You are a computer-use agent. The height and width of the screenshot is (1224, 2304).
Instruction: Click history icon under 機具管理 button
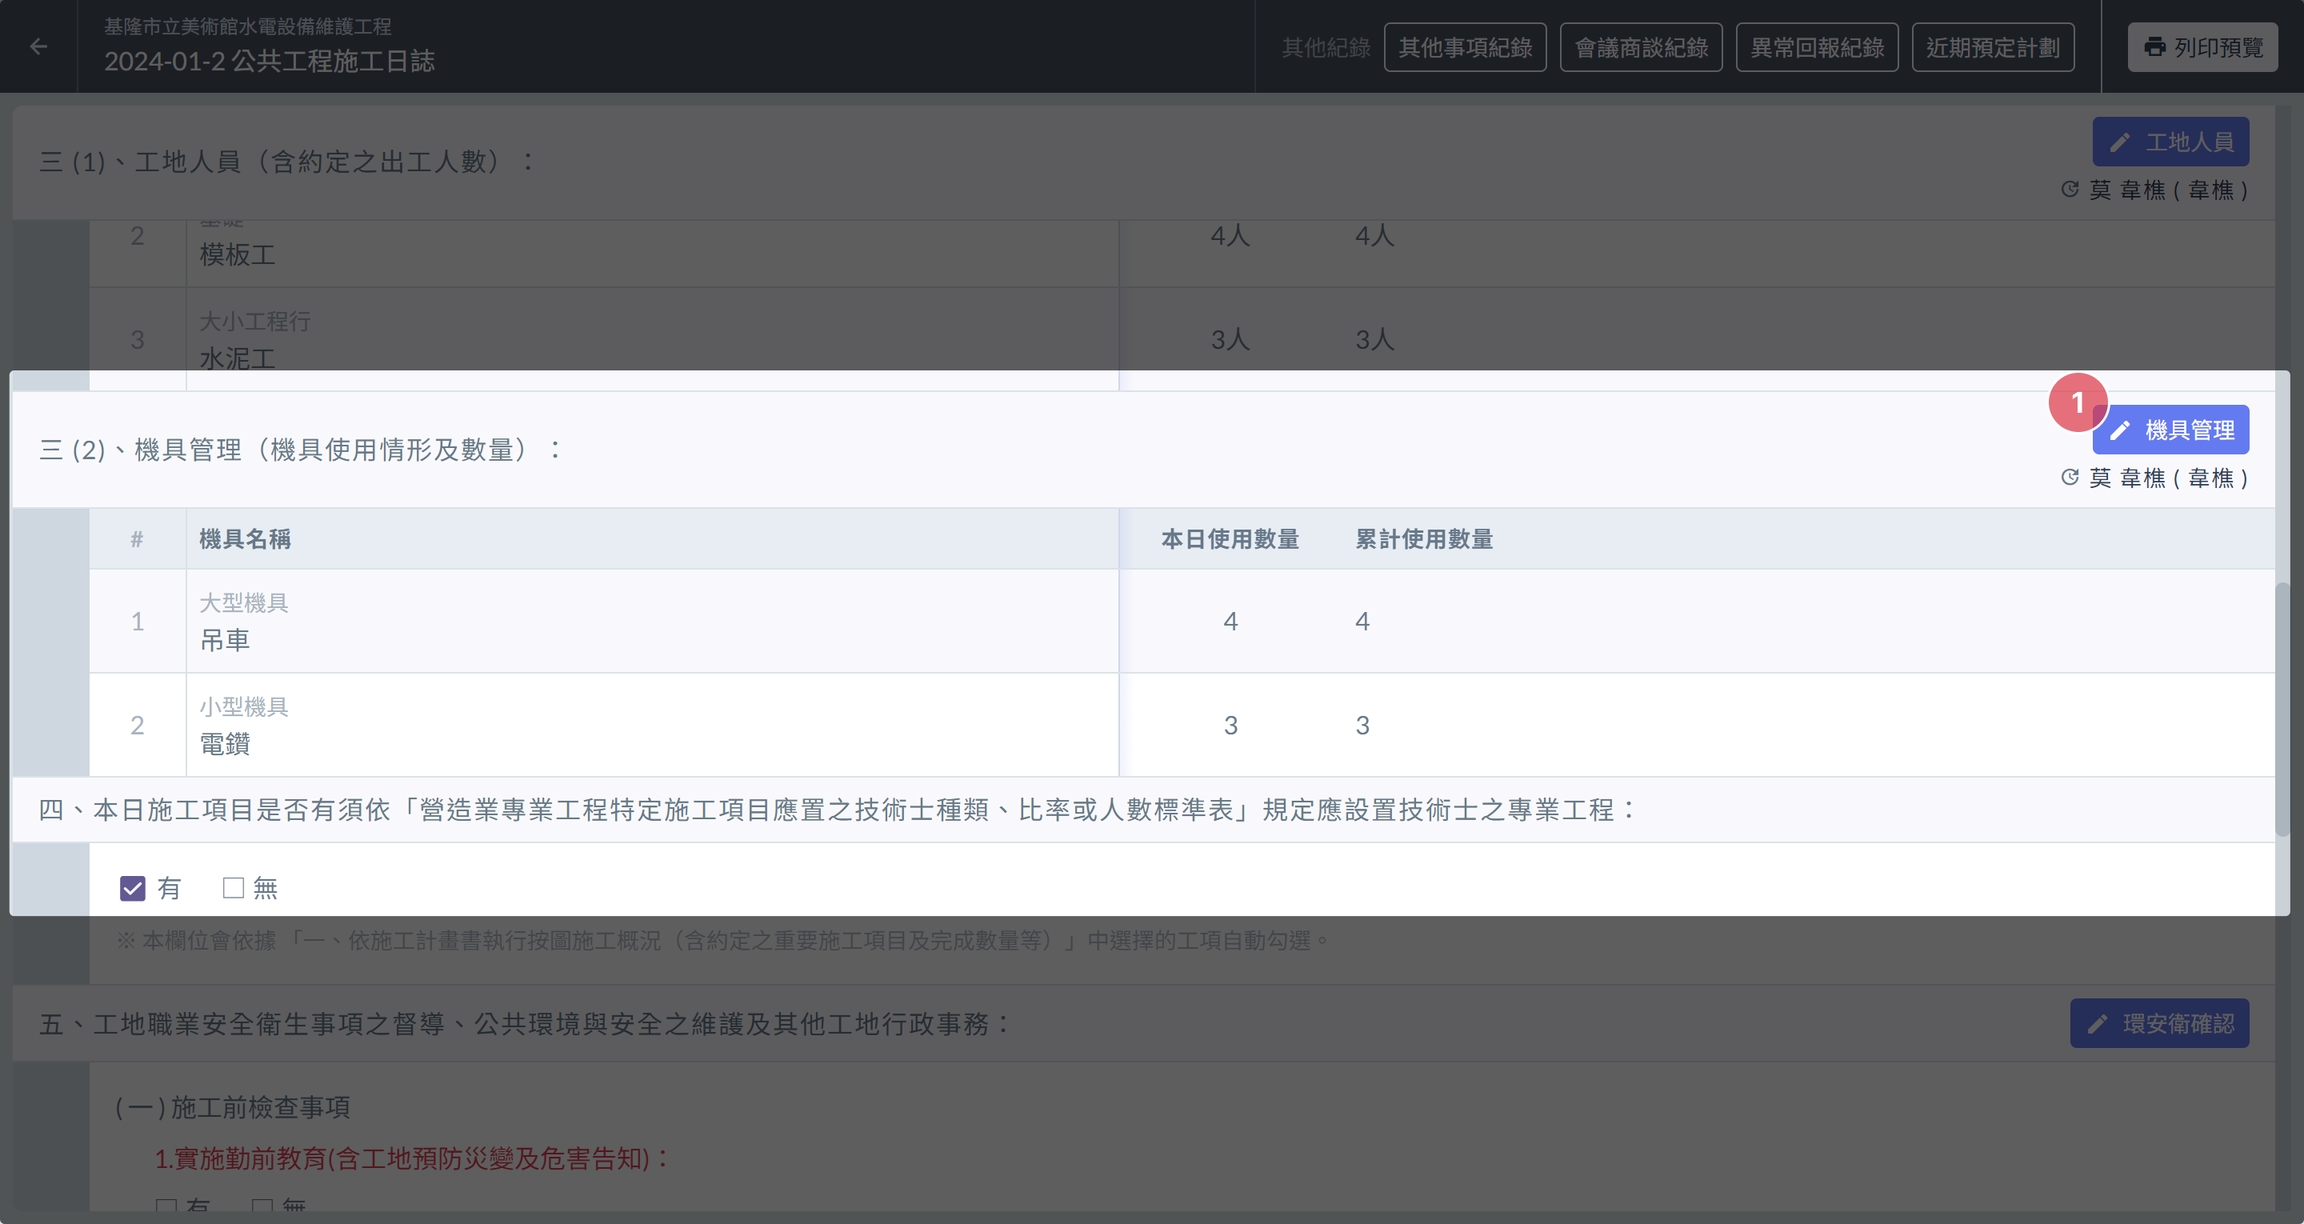point(2070,478)
